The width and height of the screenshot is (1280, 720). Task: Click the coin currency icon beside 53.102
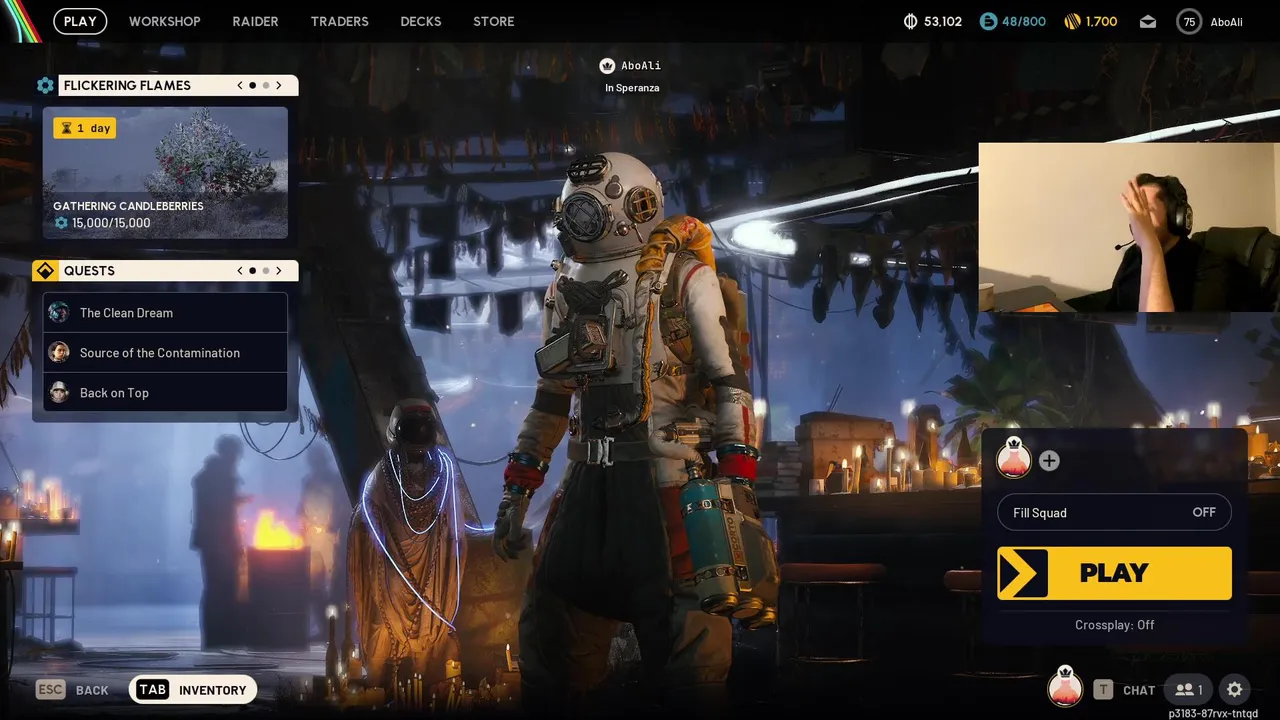click(910, 21)
